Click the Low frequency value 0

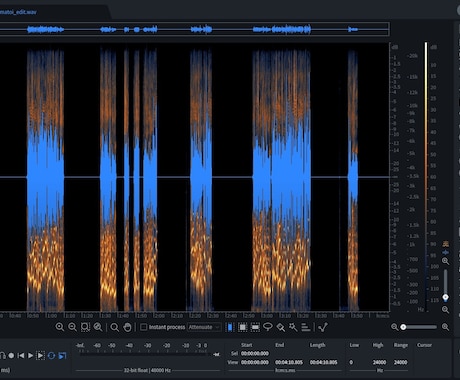351,362
